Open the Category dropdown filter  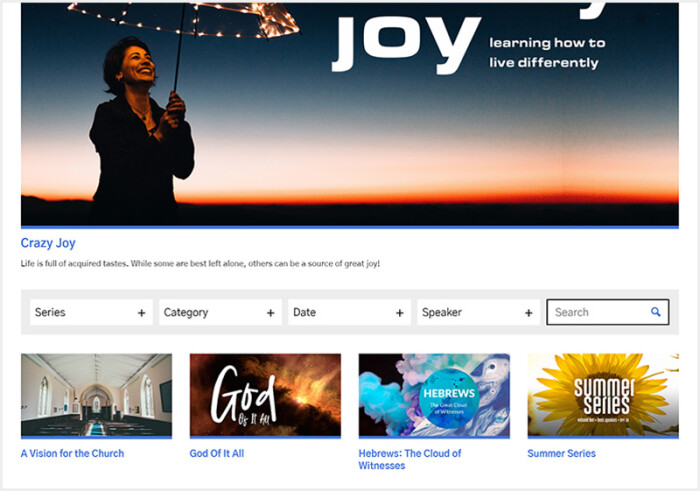(x=221, y=312)
